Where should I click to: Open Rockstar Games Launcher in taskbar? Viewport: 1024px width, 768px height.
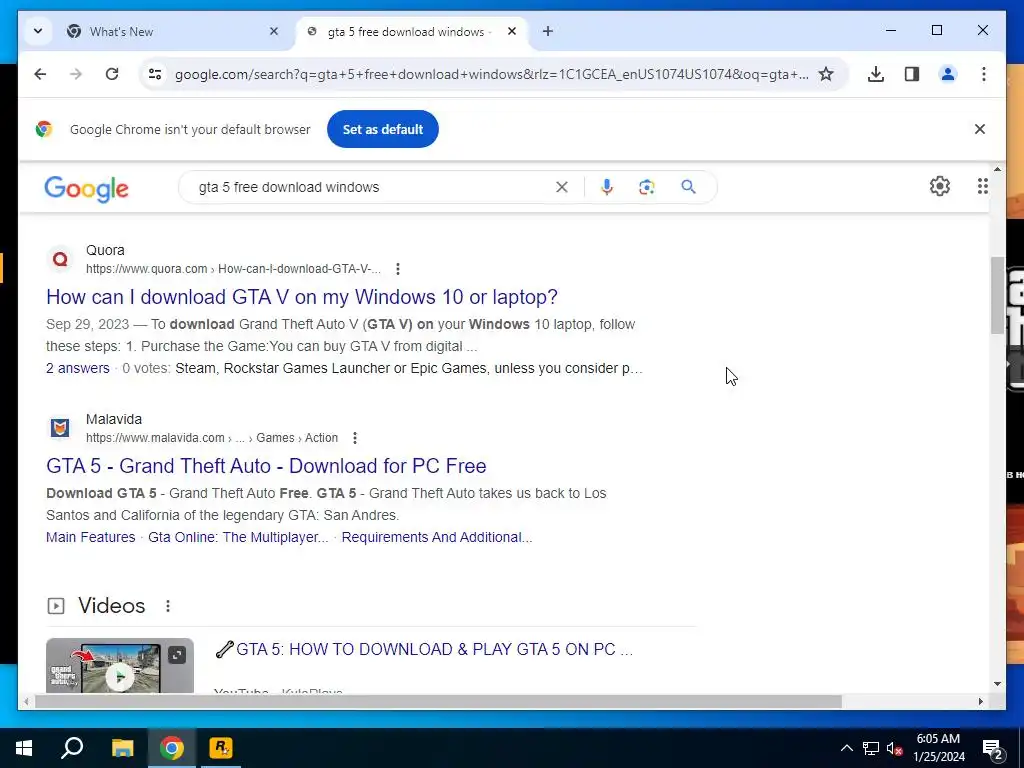(221, 748)
